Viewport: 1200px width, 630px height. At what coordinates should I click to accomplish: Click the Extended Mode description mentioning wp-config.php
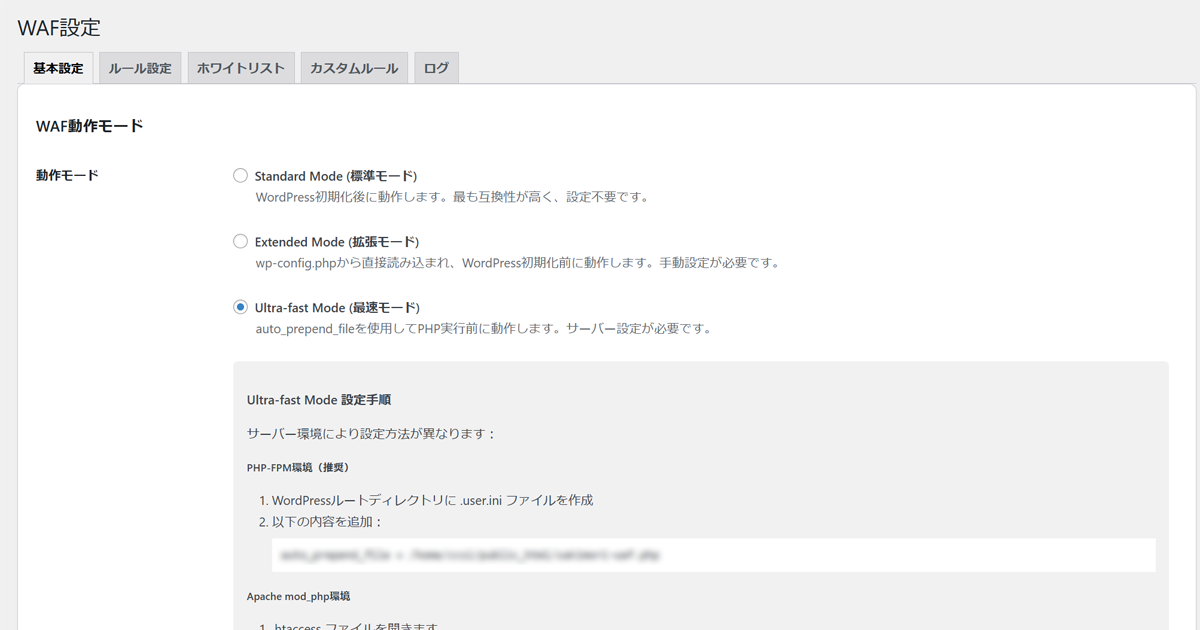pyautogui.click(x=517, y=263)
